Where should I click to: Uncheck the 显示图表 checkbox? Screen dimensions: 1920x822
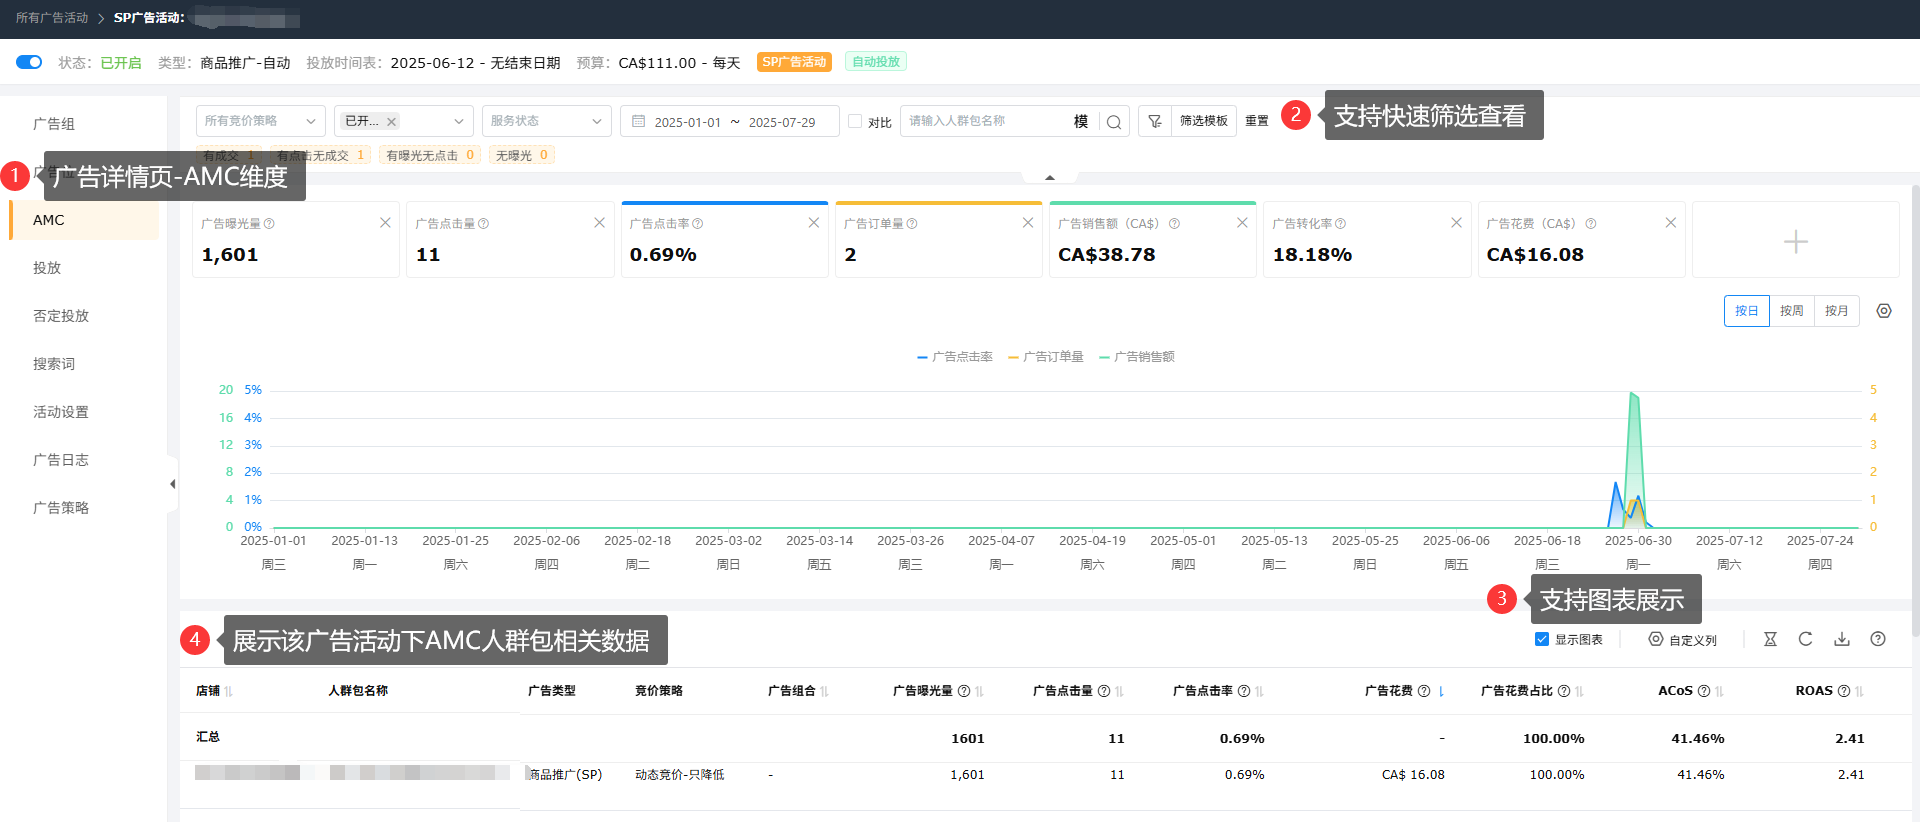pos(1542,639)
